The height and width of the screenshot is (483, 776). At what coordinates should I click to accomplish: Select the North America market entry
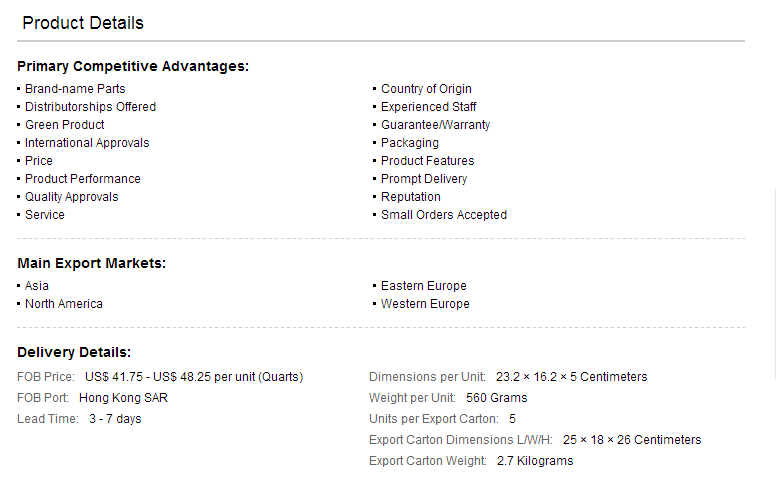click(x=64, y=304)
